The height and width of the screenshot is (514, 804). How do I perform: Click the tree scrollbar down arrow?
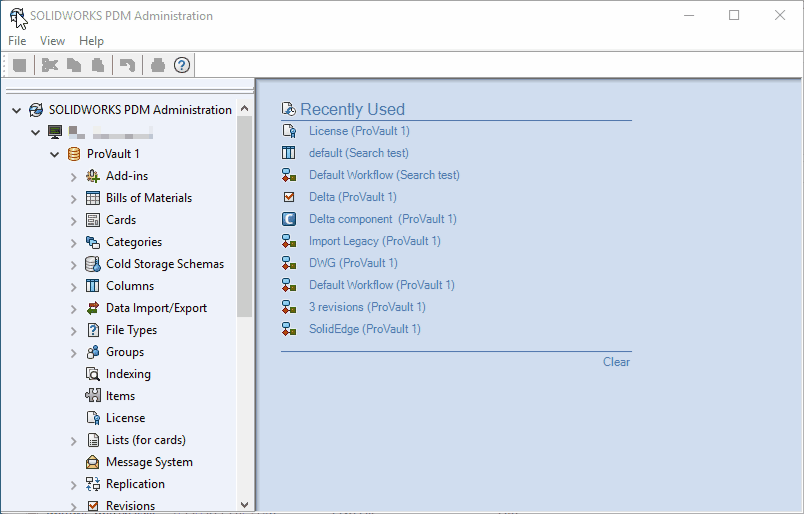[245, 505]
